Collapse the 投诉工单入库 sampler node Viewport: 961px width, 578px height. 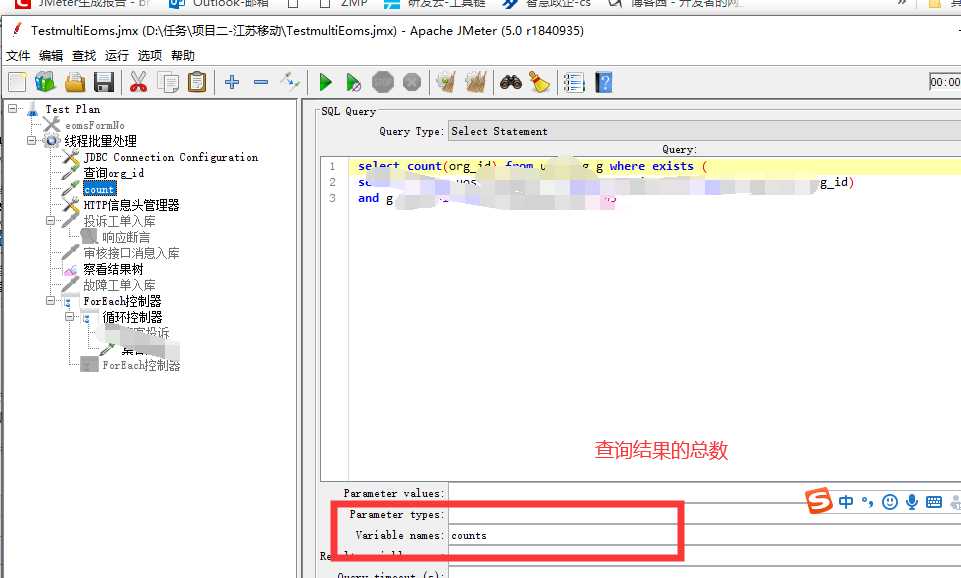coord(50,221)
